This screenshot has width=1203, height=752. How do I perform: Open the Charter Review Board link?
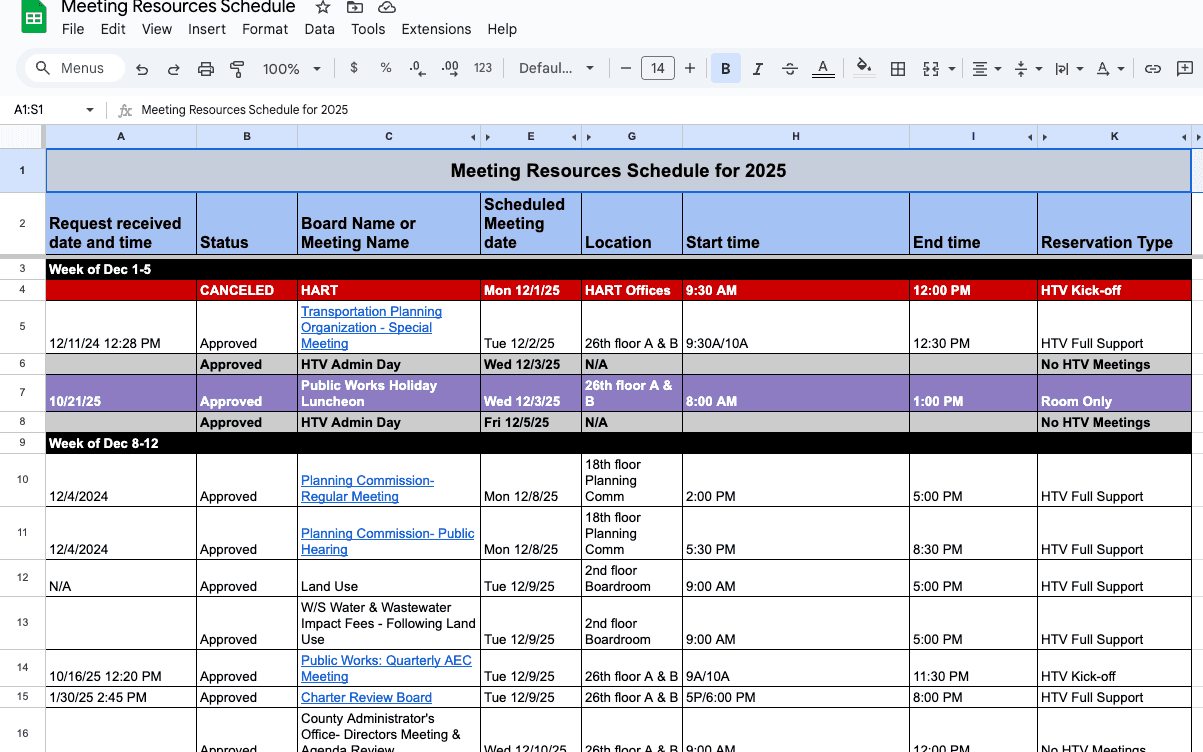366,697
